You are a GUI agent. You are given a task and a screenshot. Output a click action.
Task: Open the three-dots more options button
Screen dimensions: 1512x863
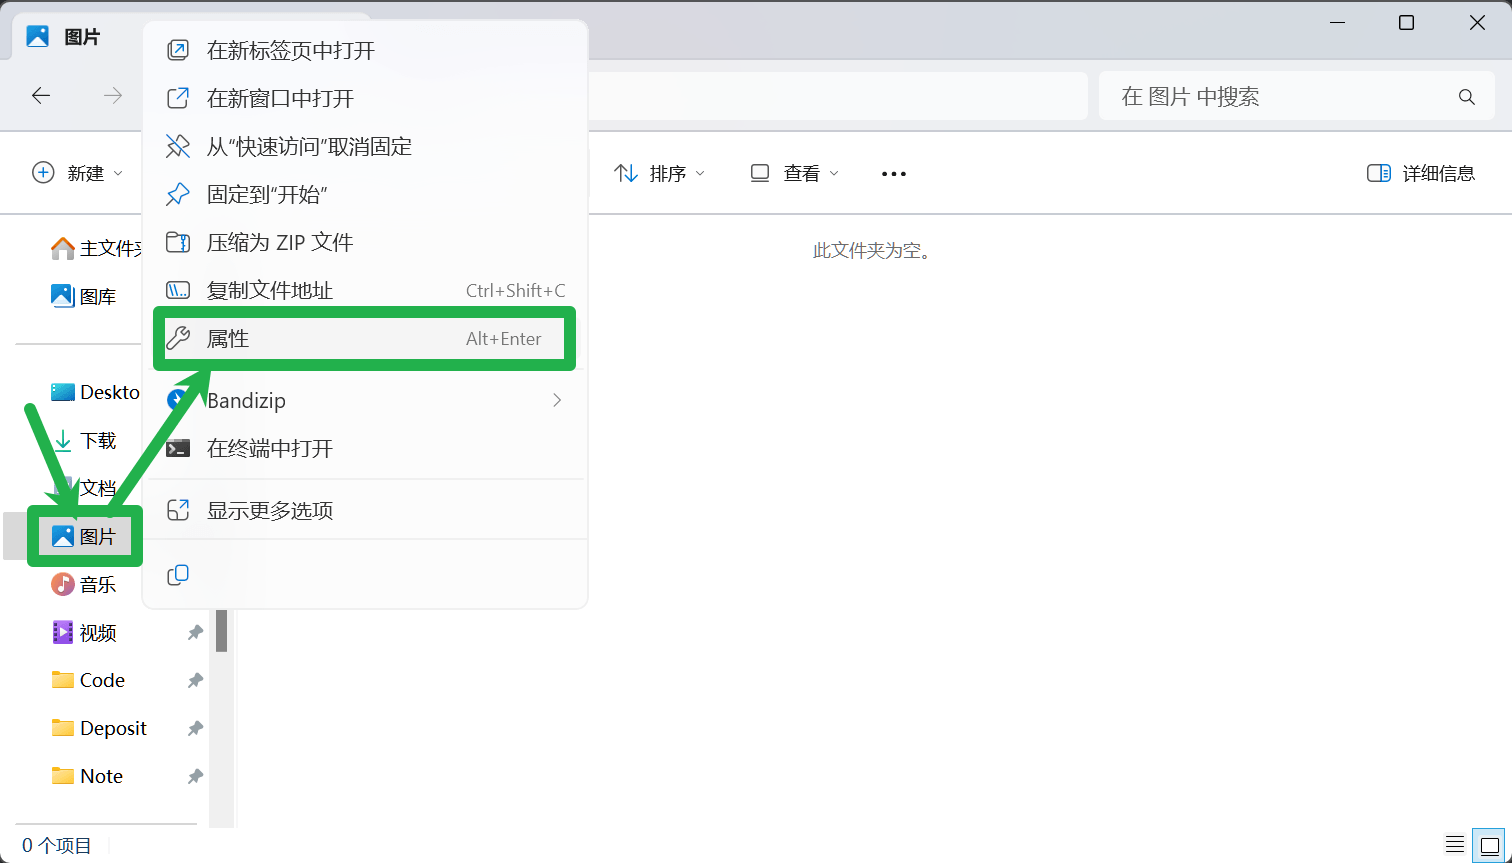click(x=893, y=174)
